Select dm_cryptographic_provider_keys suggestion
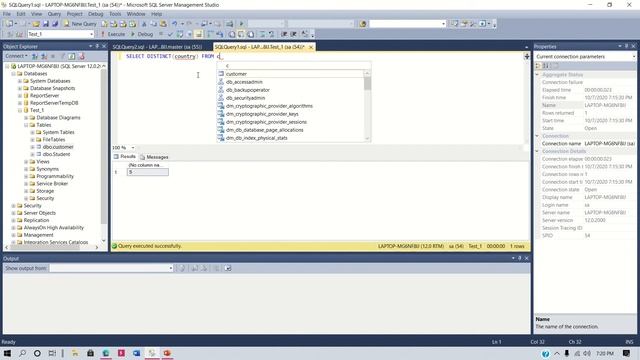 pos(290,114)
